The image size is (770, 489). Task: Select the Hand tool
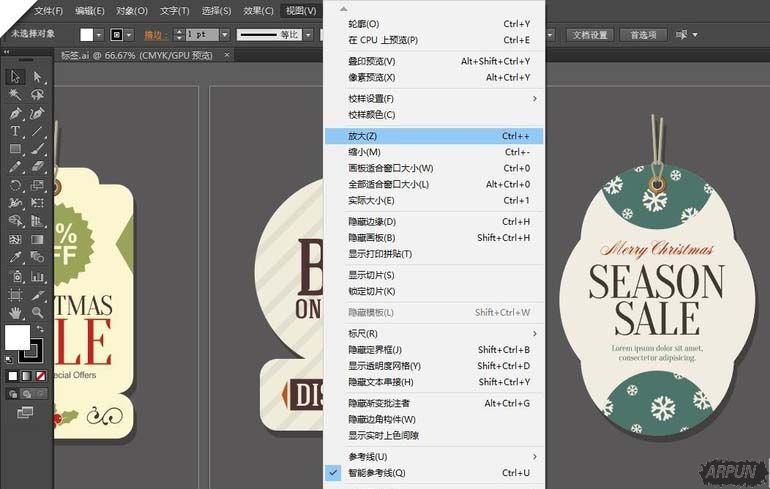pyautogui.click(x=15, y=312)
